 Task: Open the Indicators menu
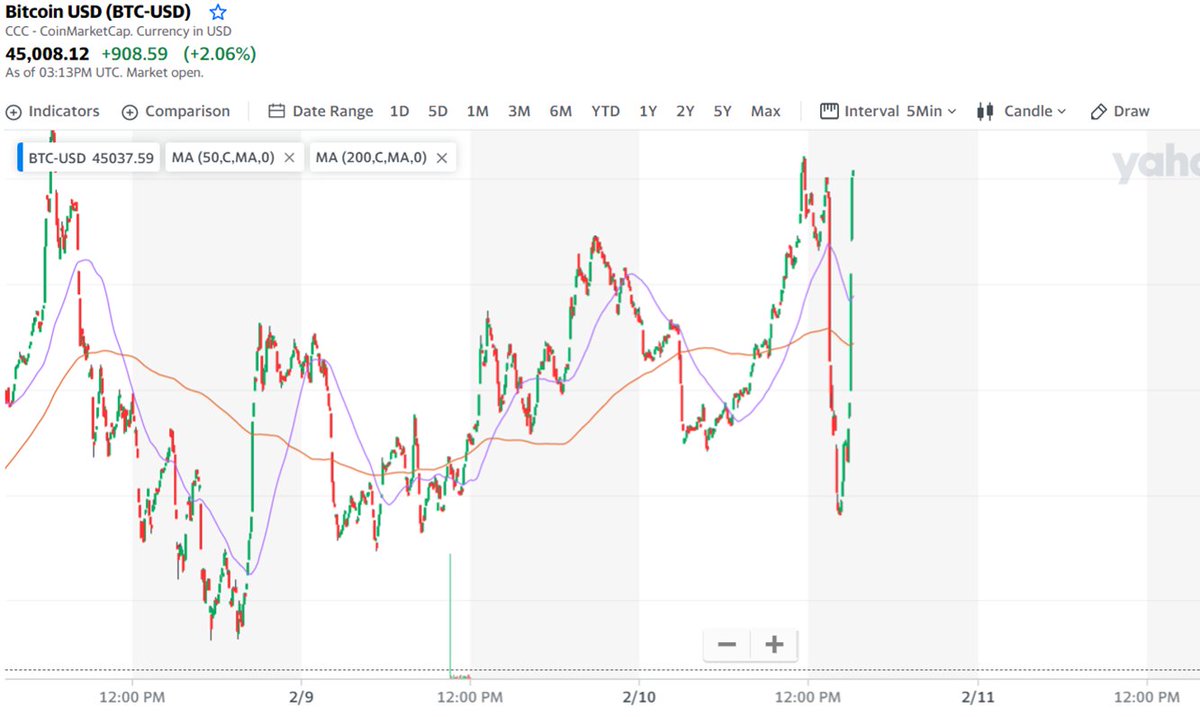point(53,111)
